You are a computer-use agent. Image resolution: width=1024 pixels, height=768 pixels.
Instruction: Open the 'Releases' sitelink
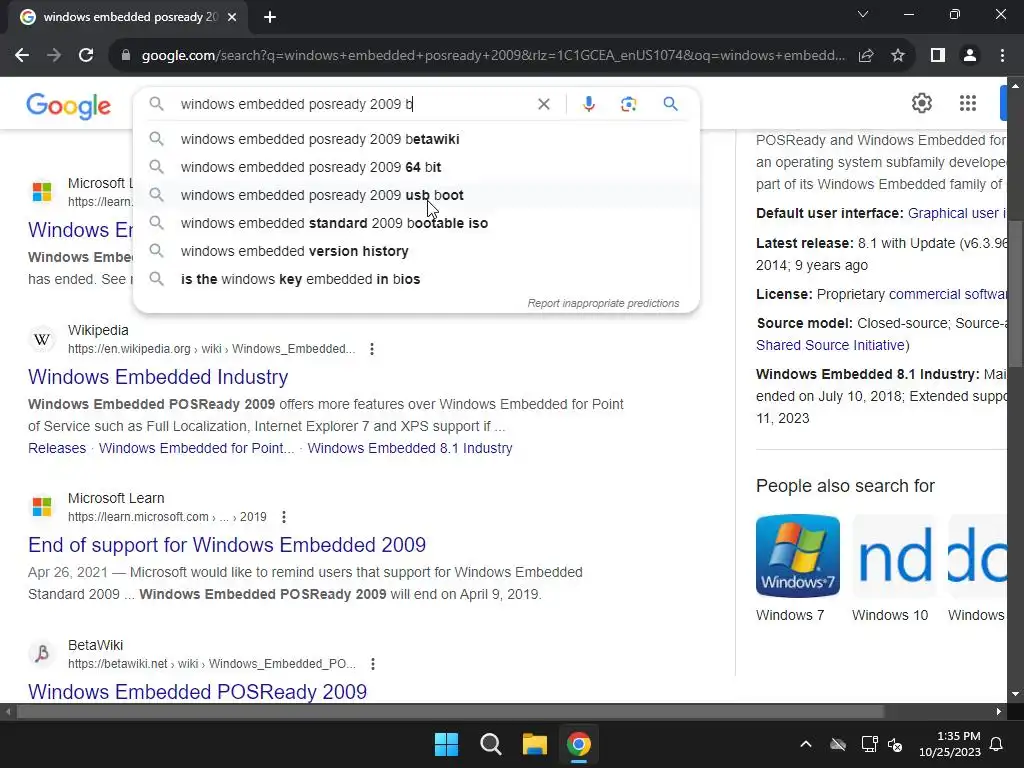point(57,448)
